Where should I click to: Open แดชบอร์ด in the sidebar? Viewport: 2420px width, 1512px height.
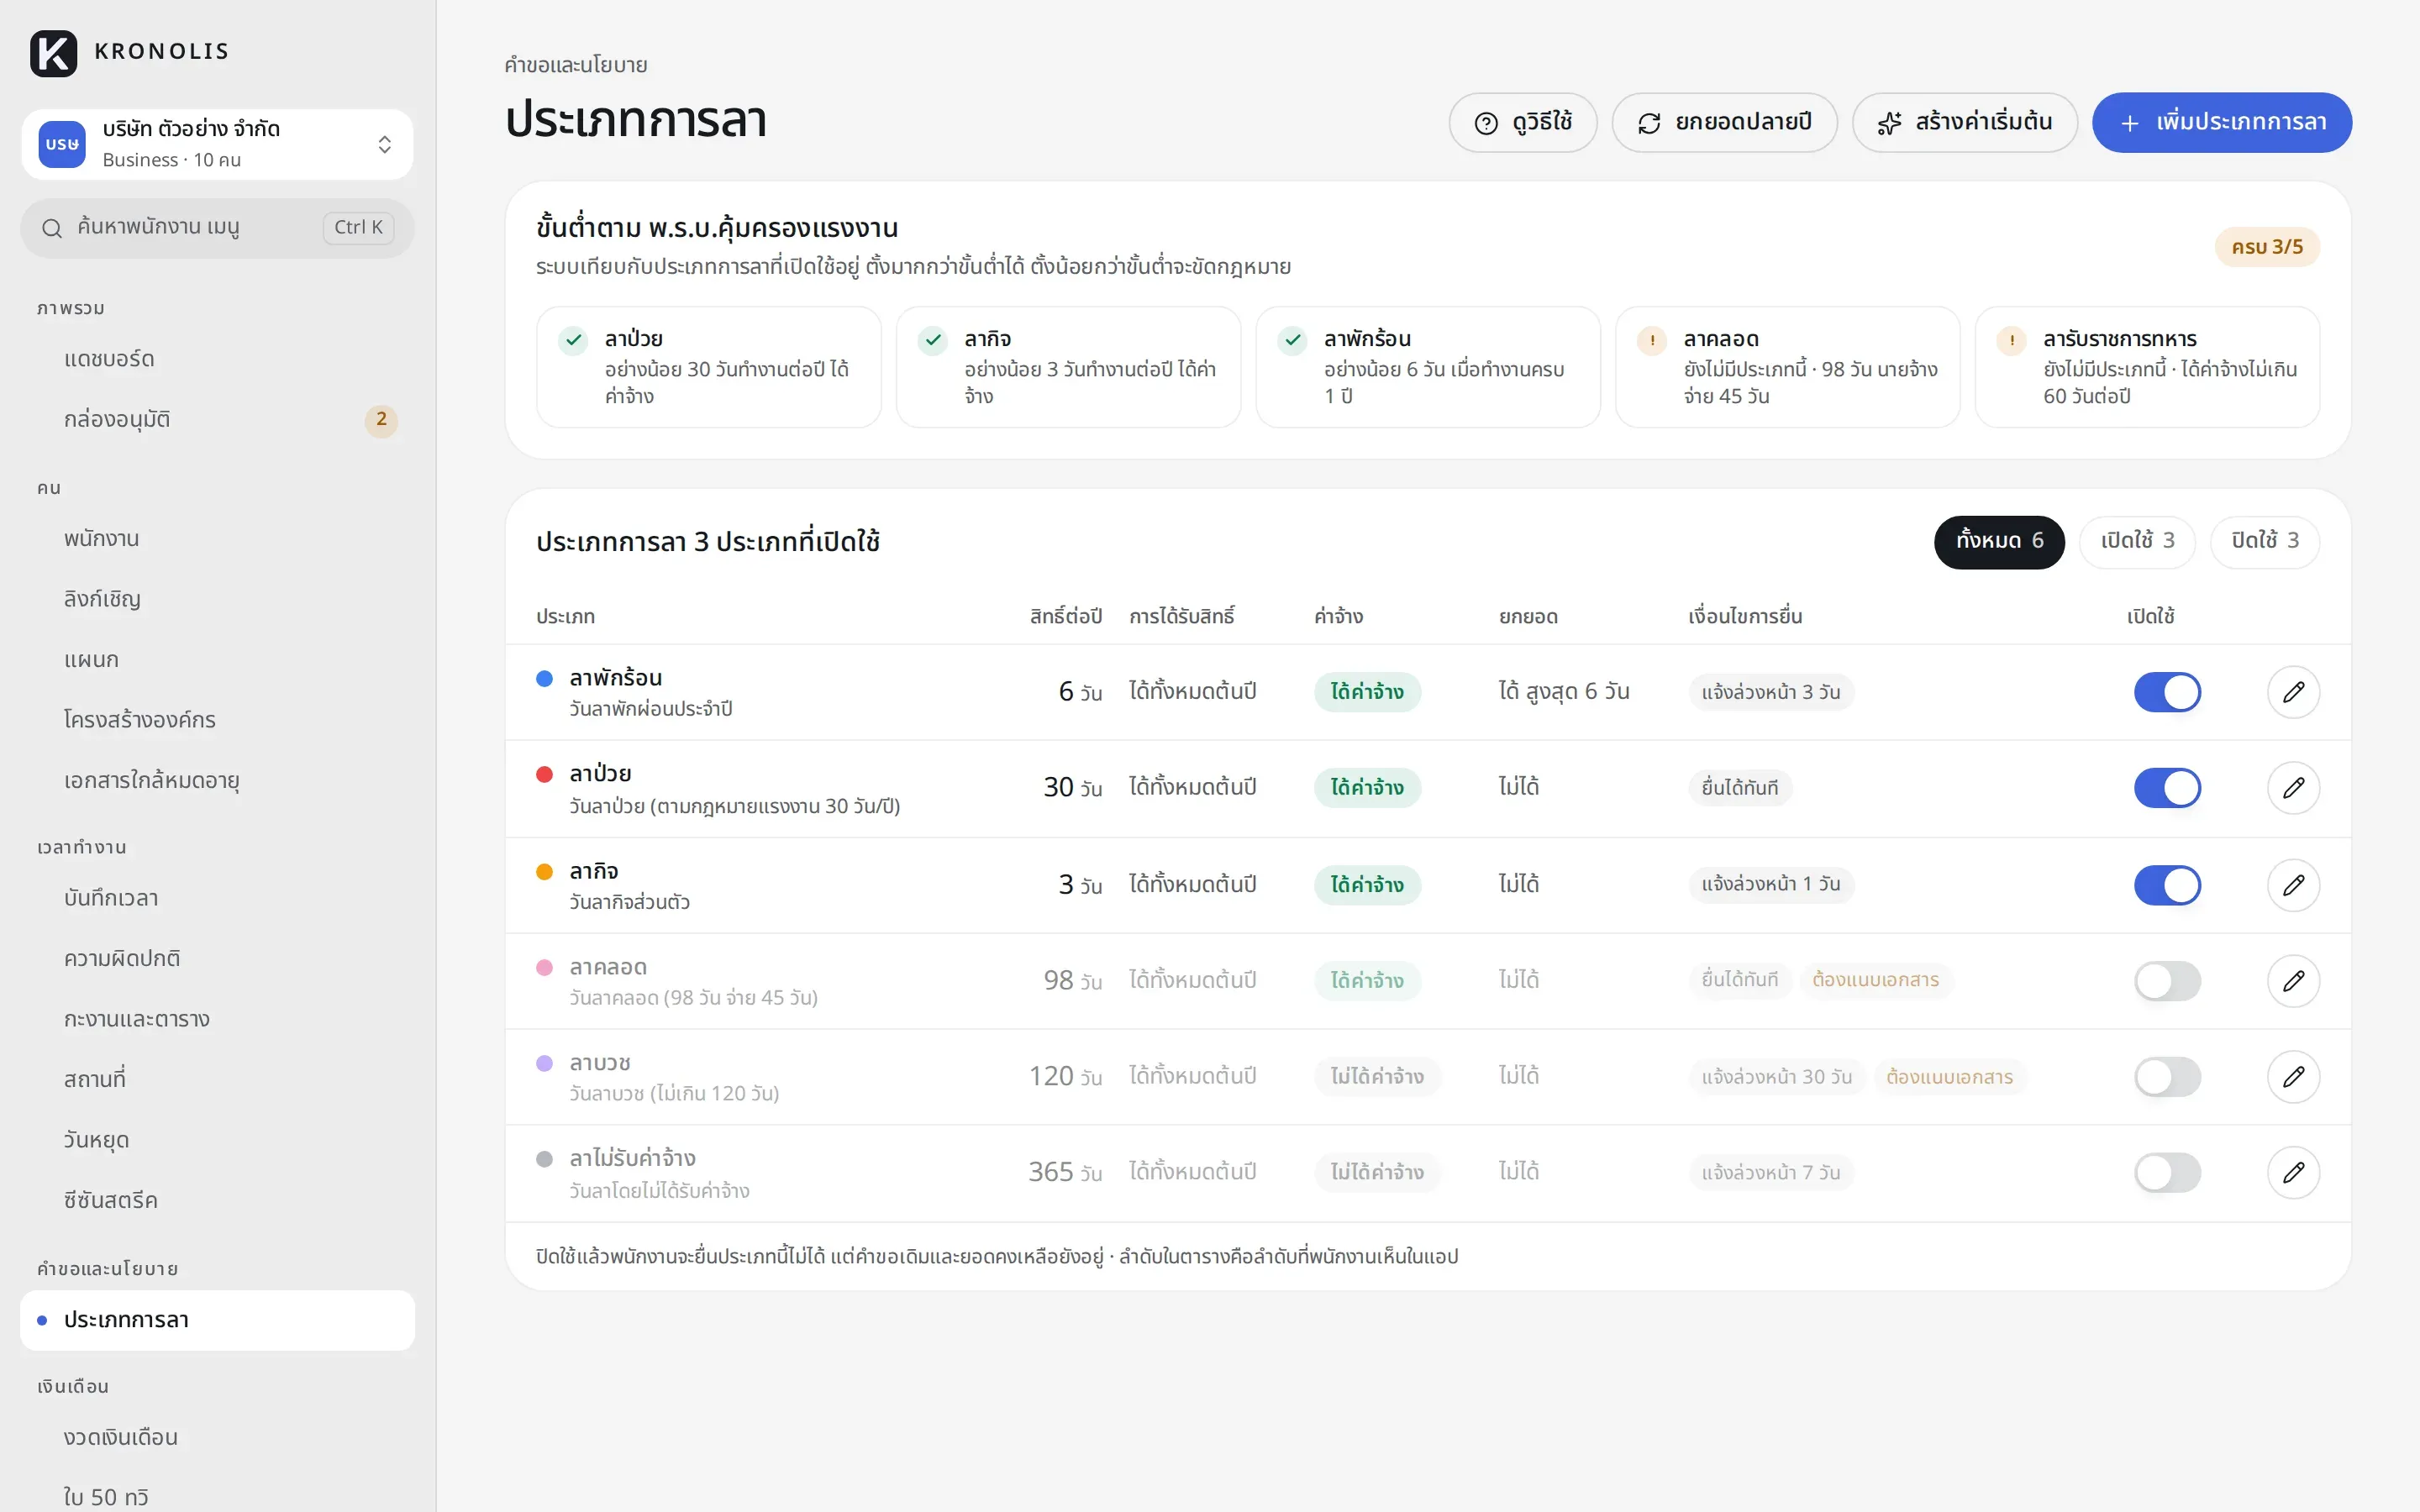coord(217,359)
